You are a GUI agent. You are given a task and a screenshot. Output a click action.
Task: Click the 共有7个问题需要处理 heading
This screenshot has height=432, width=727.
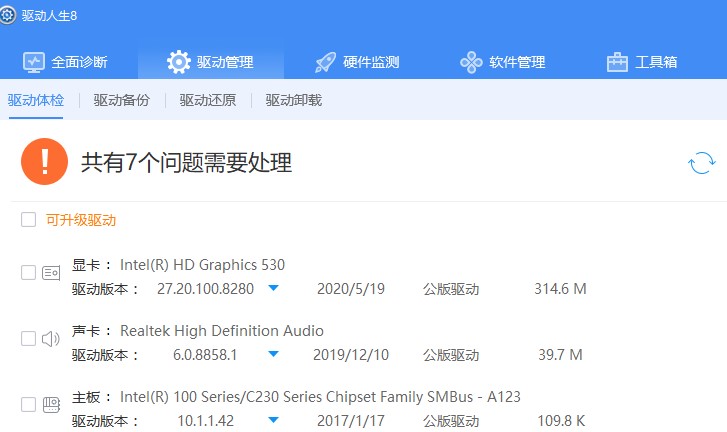tap(186, 163)
